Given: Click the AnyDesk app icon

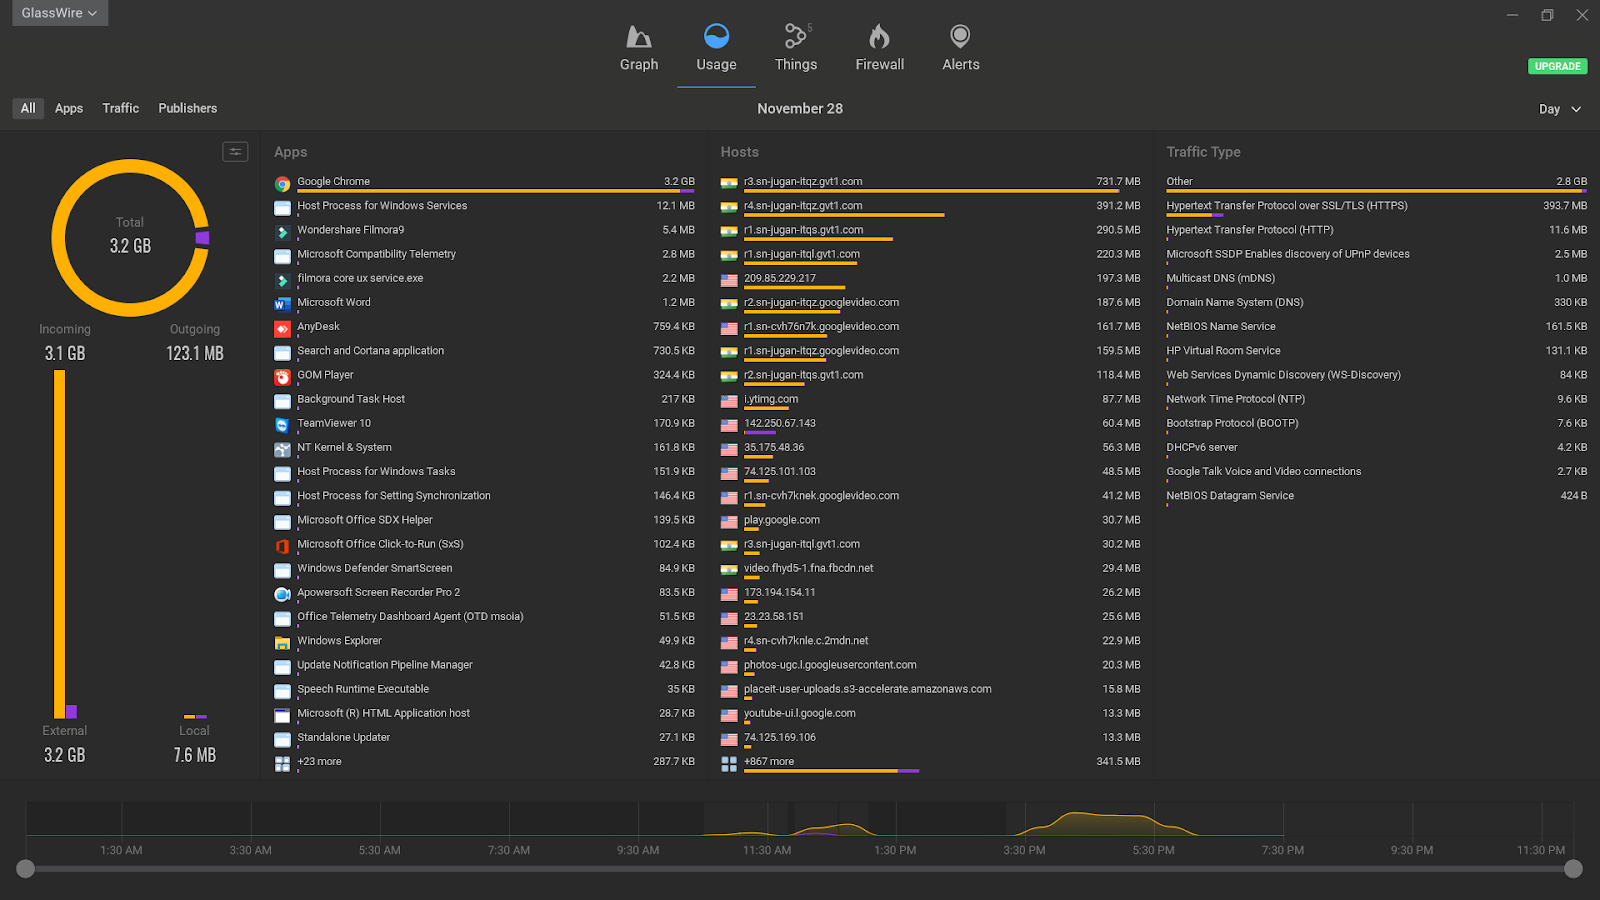Looking at the screenshot, I should [282, 328].
